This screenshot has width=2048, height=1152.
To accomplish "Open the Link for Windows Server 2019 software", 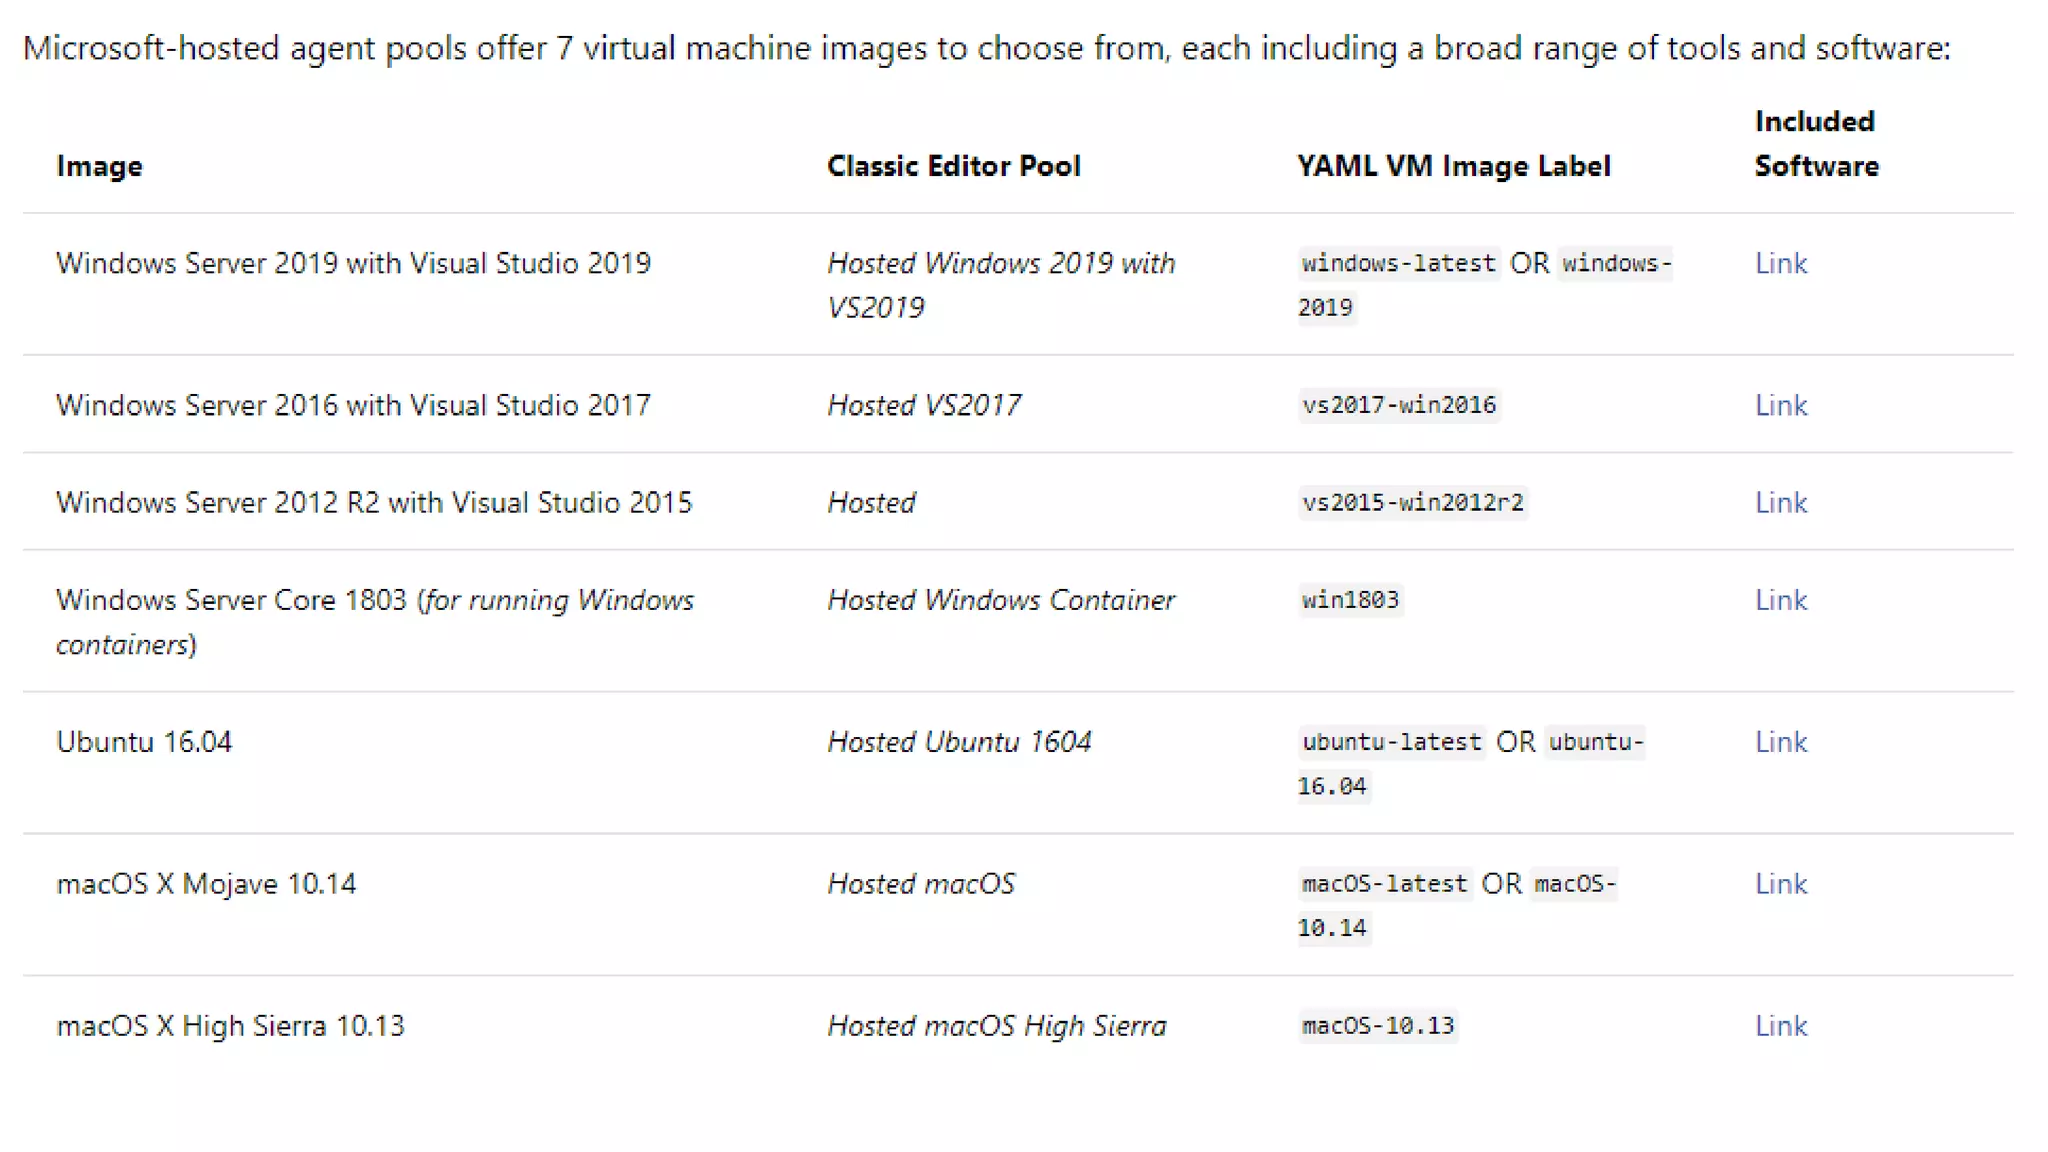I will pyautogui.click(x=1780, y=263).
